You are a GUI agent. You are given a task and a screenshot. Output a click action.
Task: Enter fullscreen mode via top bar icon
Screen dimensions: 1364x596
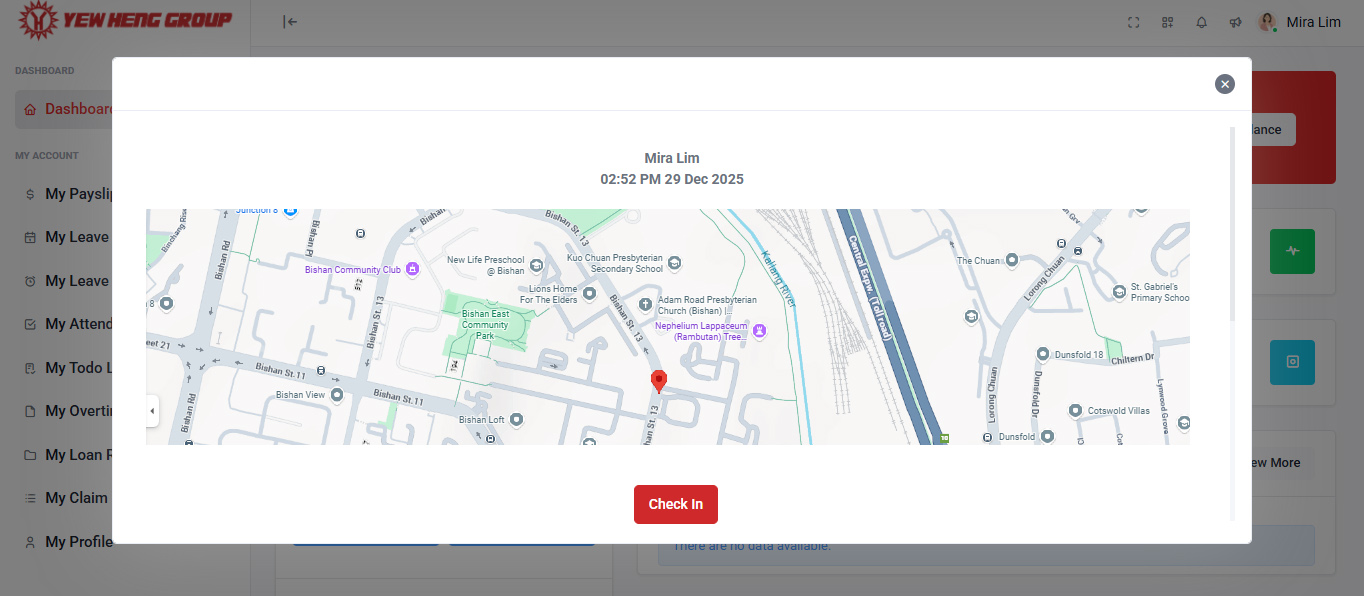1133,22
